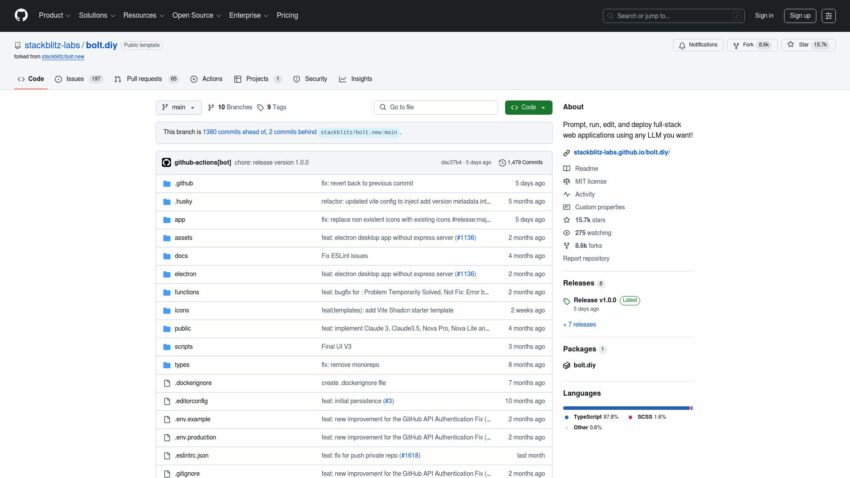Click the functions folder icon
Viewport: 850px width, 478px height.
(x=167, y=293)
